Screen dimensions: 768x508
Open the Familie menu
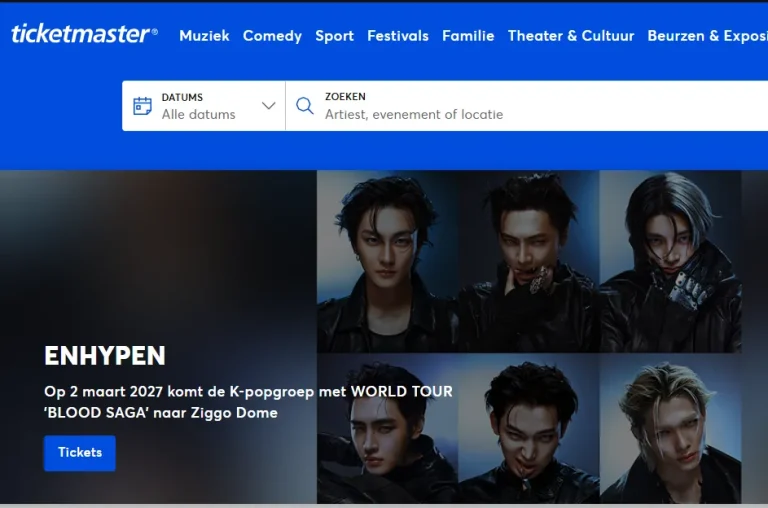pos(468,36)
